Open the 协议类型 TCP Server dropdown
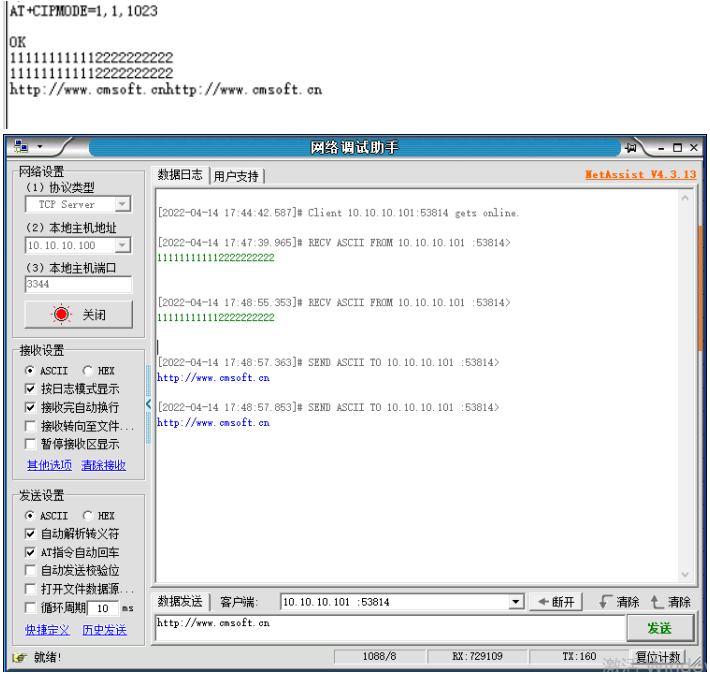This screenshot has height=674, width=710. click(122, 204)
